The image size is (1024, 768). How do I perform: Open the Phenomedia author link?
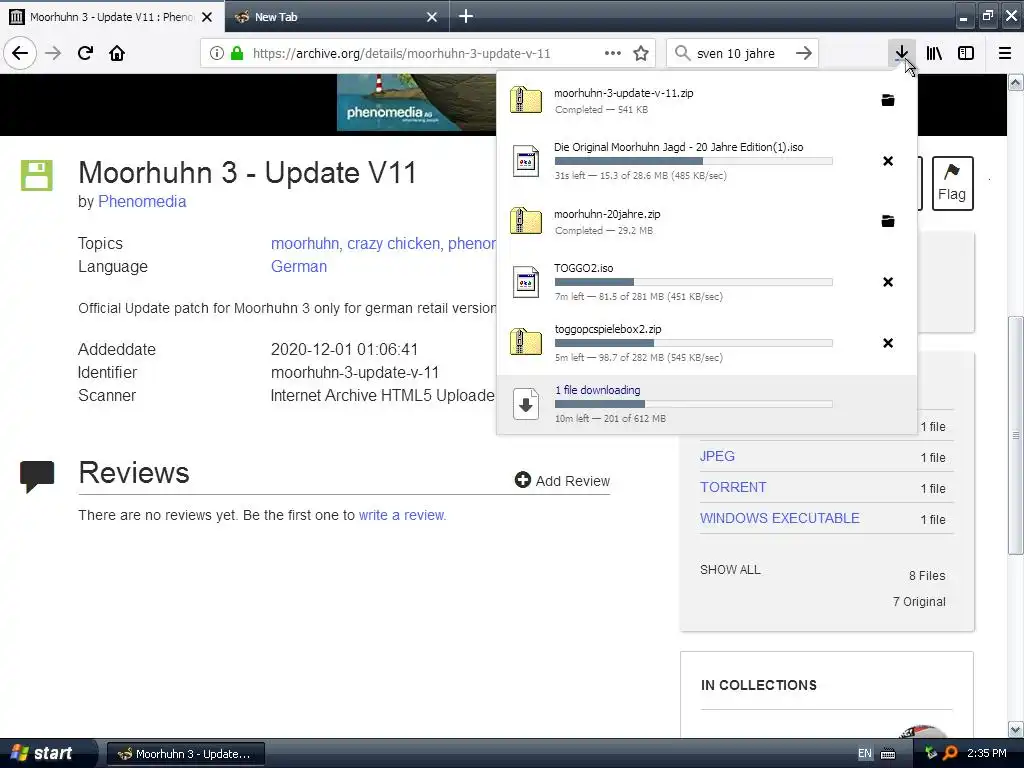(x=142, y=201)
